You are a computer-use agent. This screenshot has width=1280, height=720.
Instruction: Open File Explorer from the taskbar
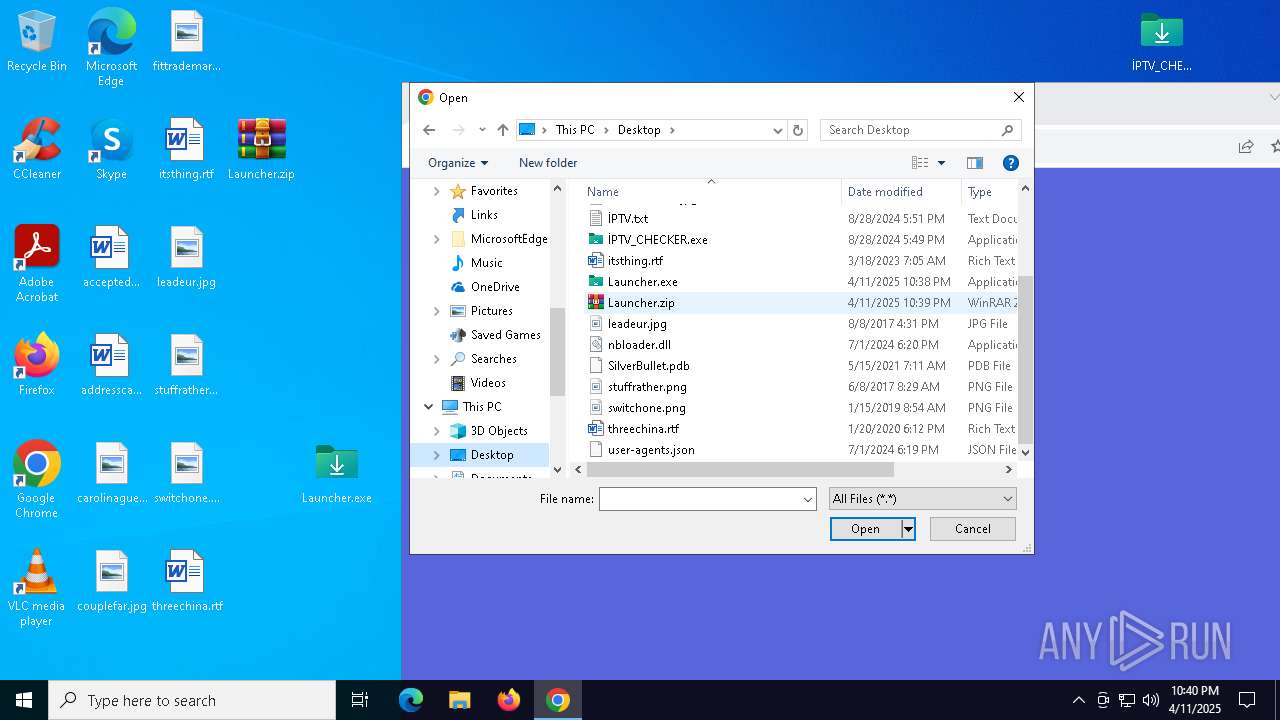pyautogui.click(x=459, y=700)
